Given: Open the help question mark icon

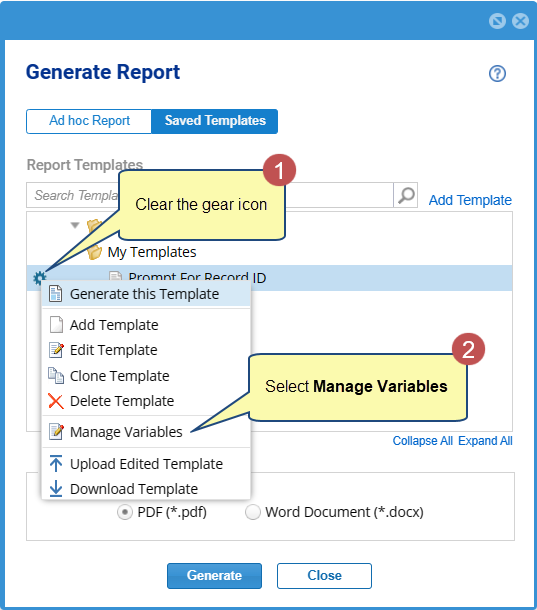Looking at the screenshot, I should (x=497, y=73).
